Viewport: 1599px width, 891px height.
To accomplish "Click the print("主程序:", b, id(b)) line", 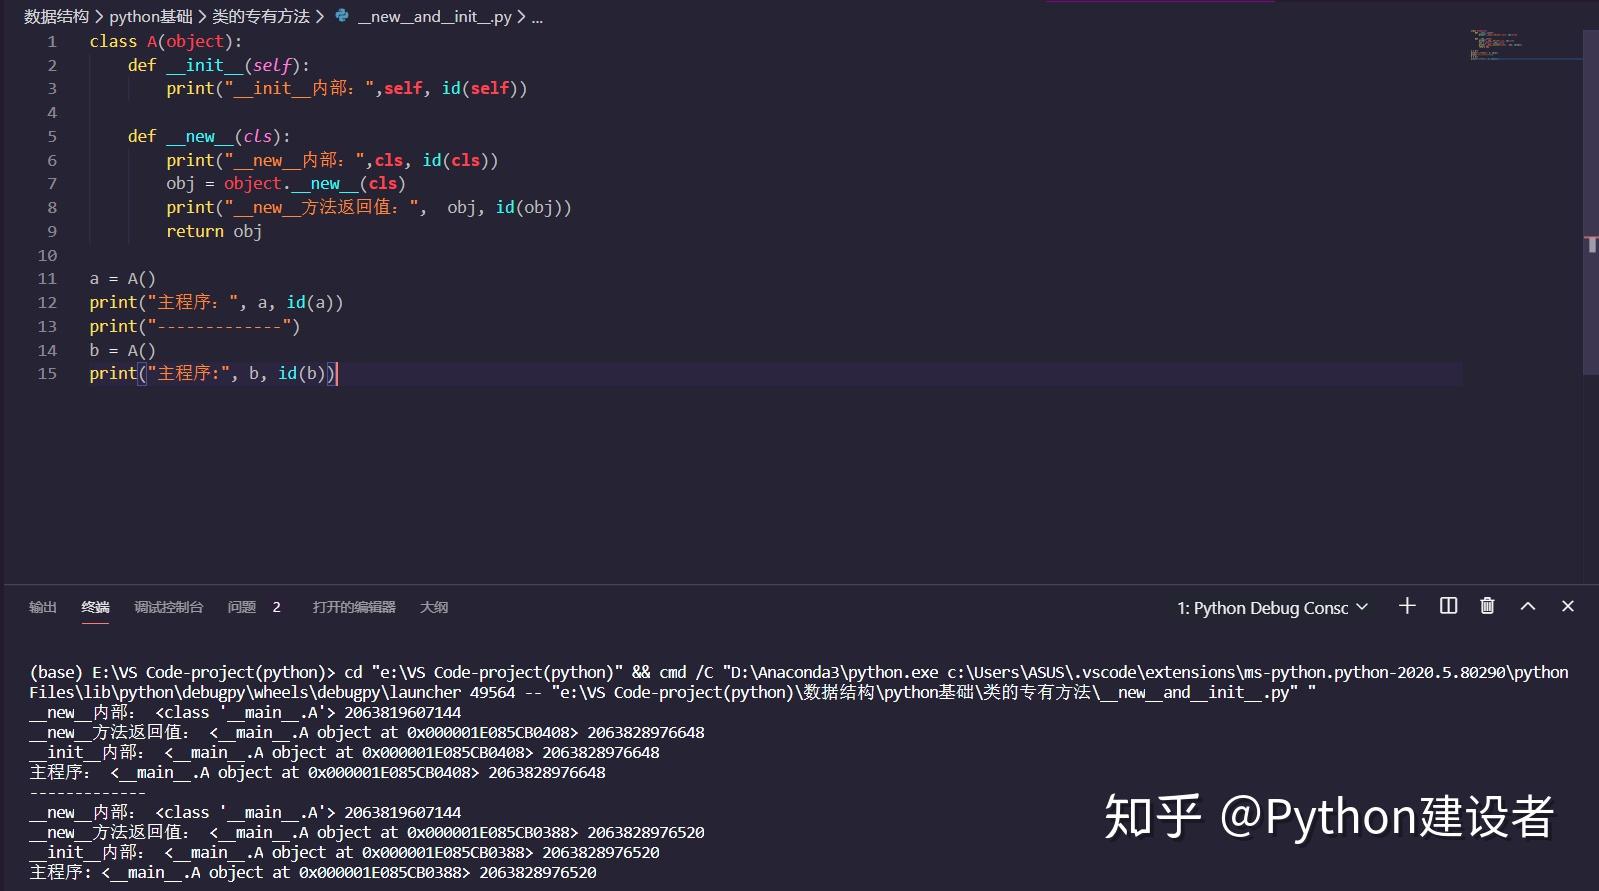I will [212, 373].
